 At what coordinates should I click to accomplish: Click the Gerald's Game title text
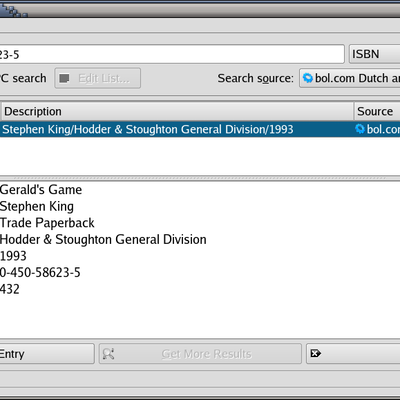click(41, 190)
